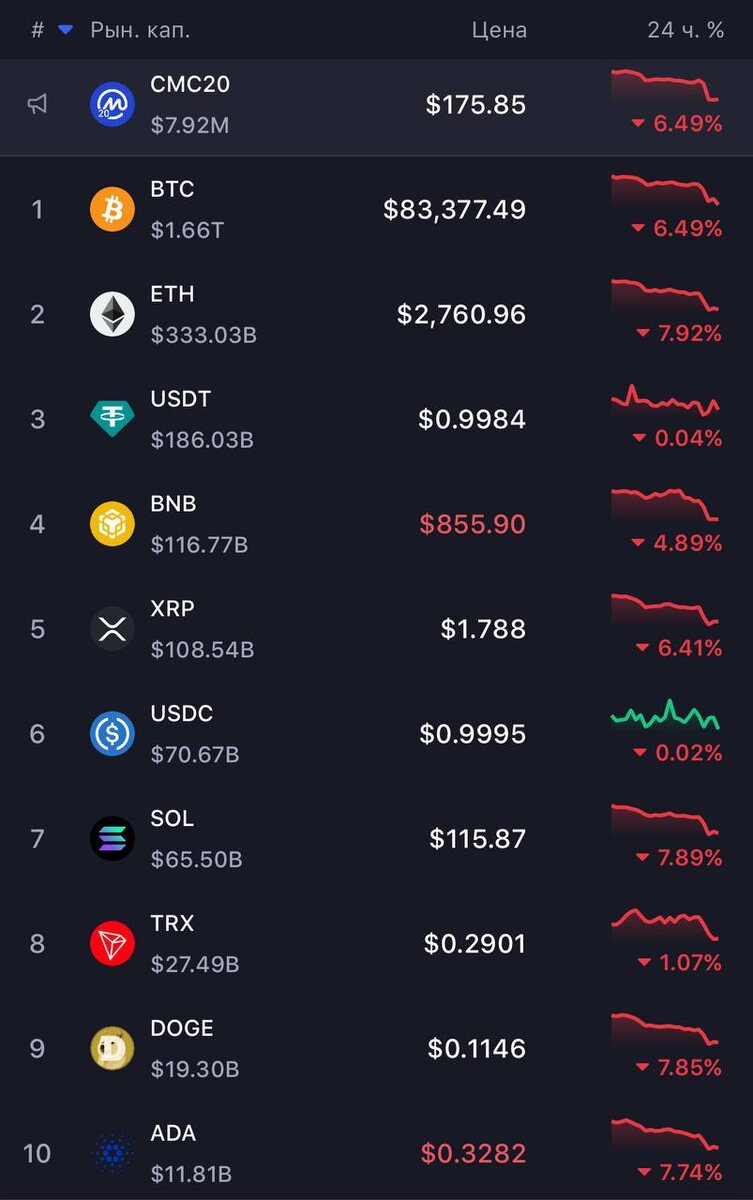Open the BTC row price $83,377.49
Screen dimensions: 753x1200
point(455,210)
